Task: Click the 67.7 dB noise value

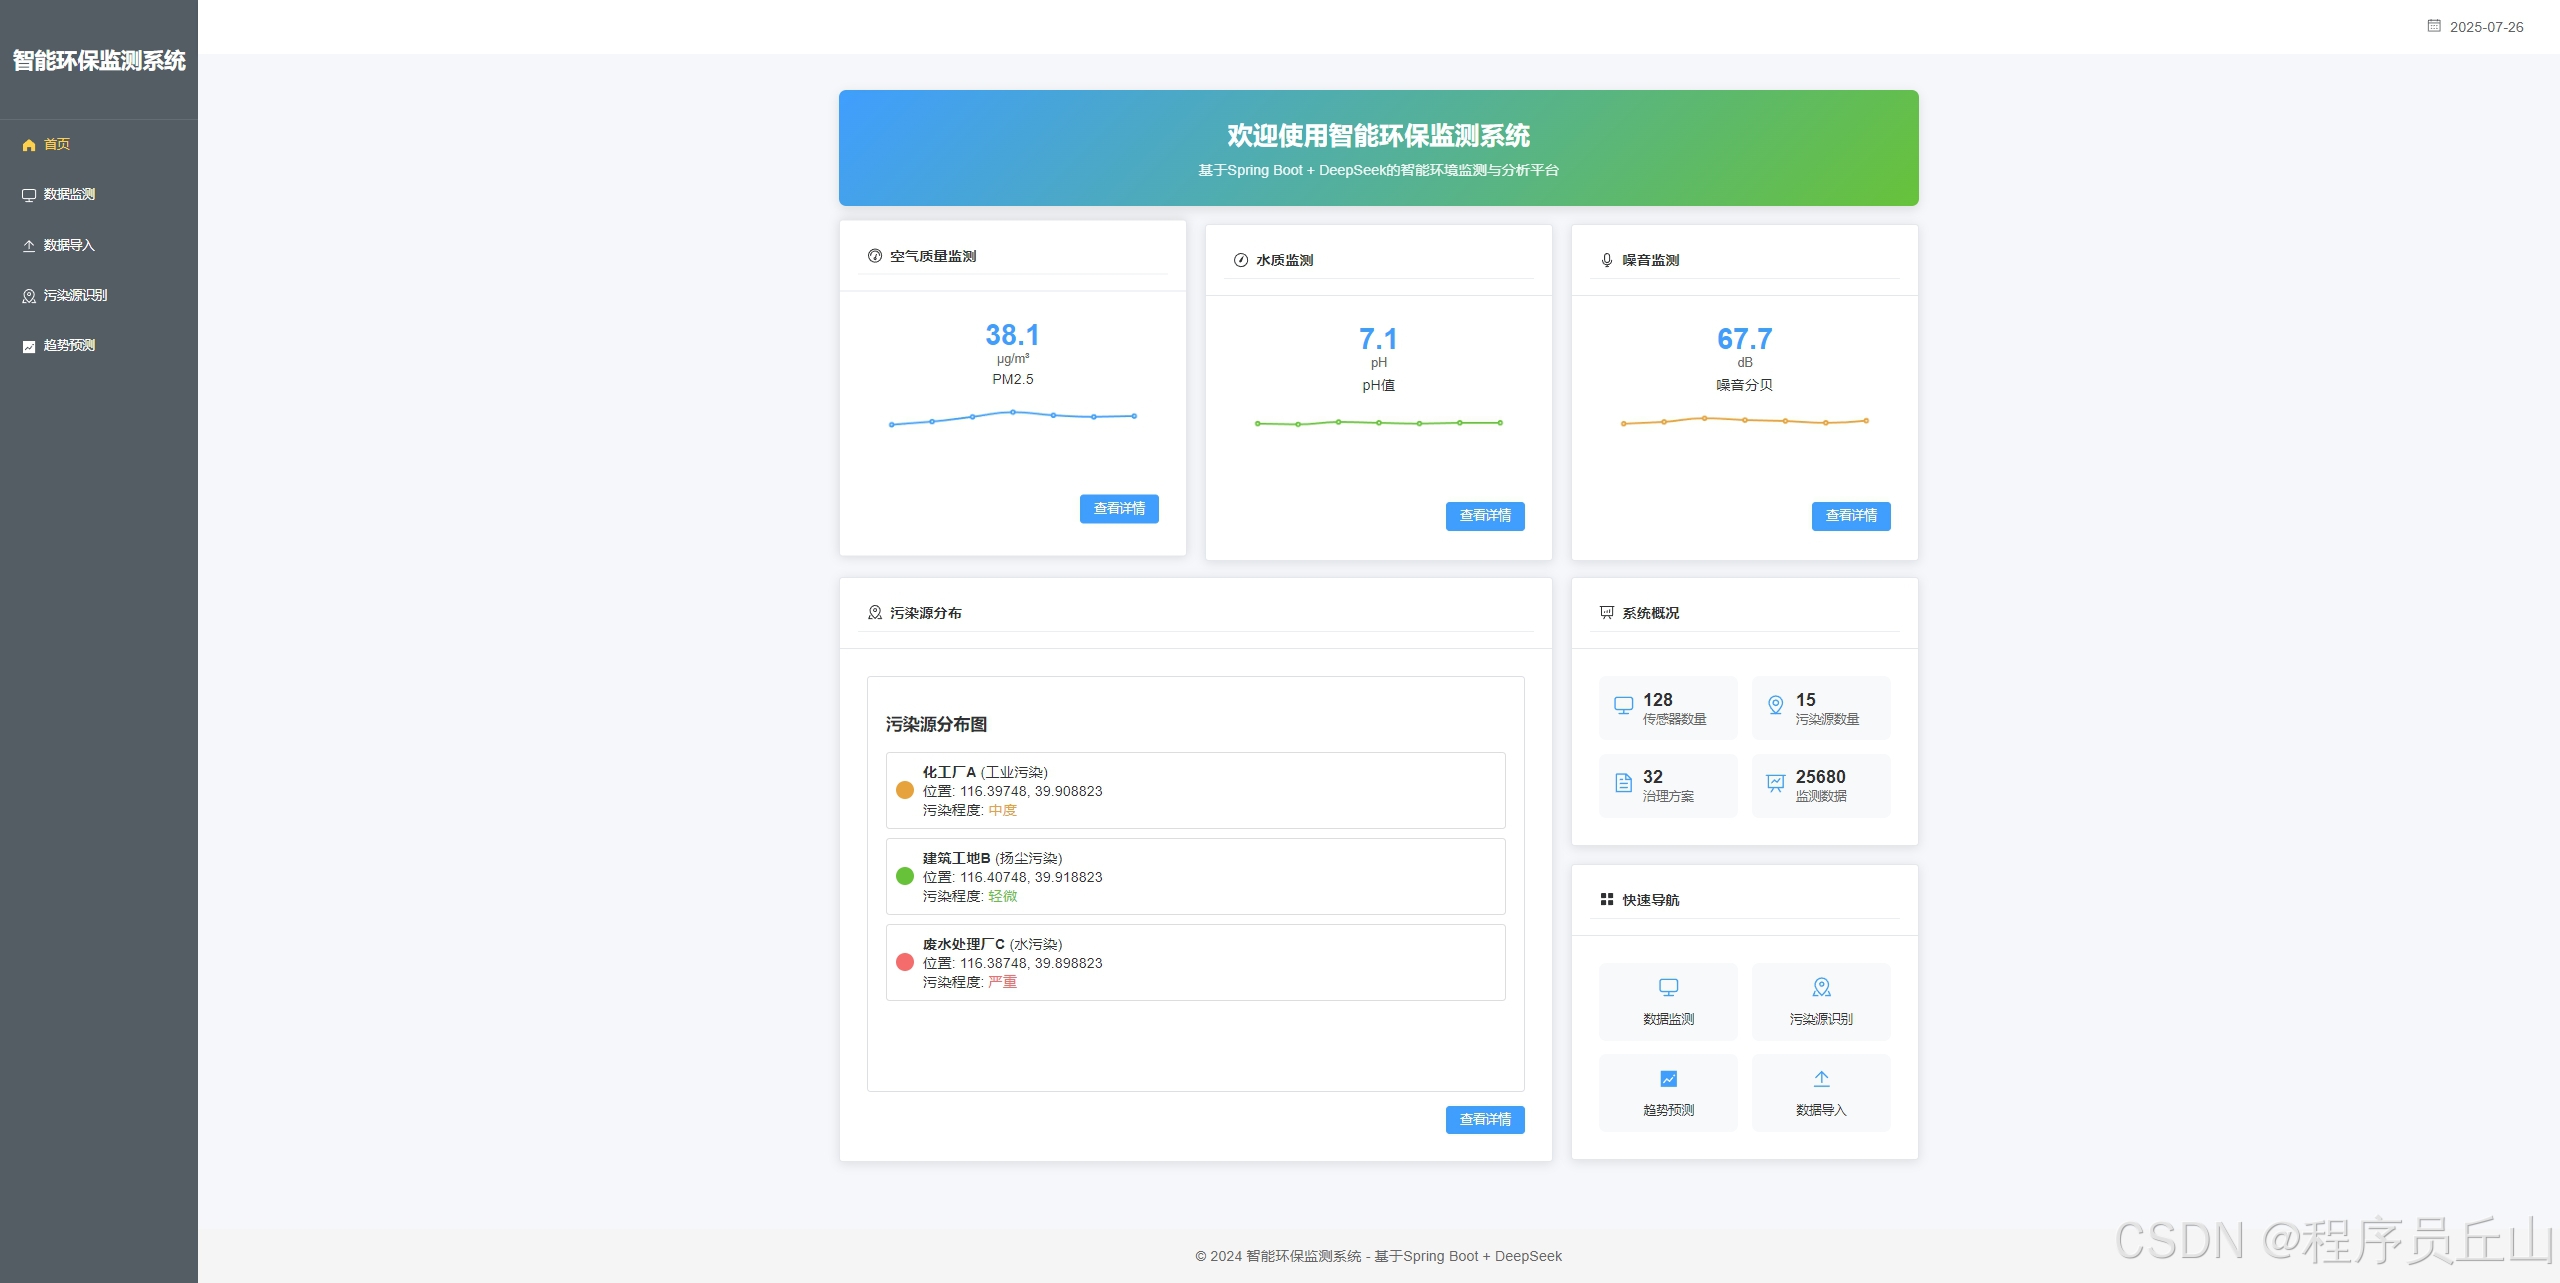Action: point(1745,339)
